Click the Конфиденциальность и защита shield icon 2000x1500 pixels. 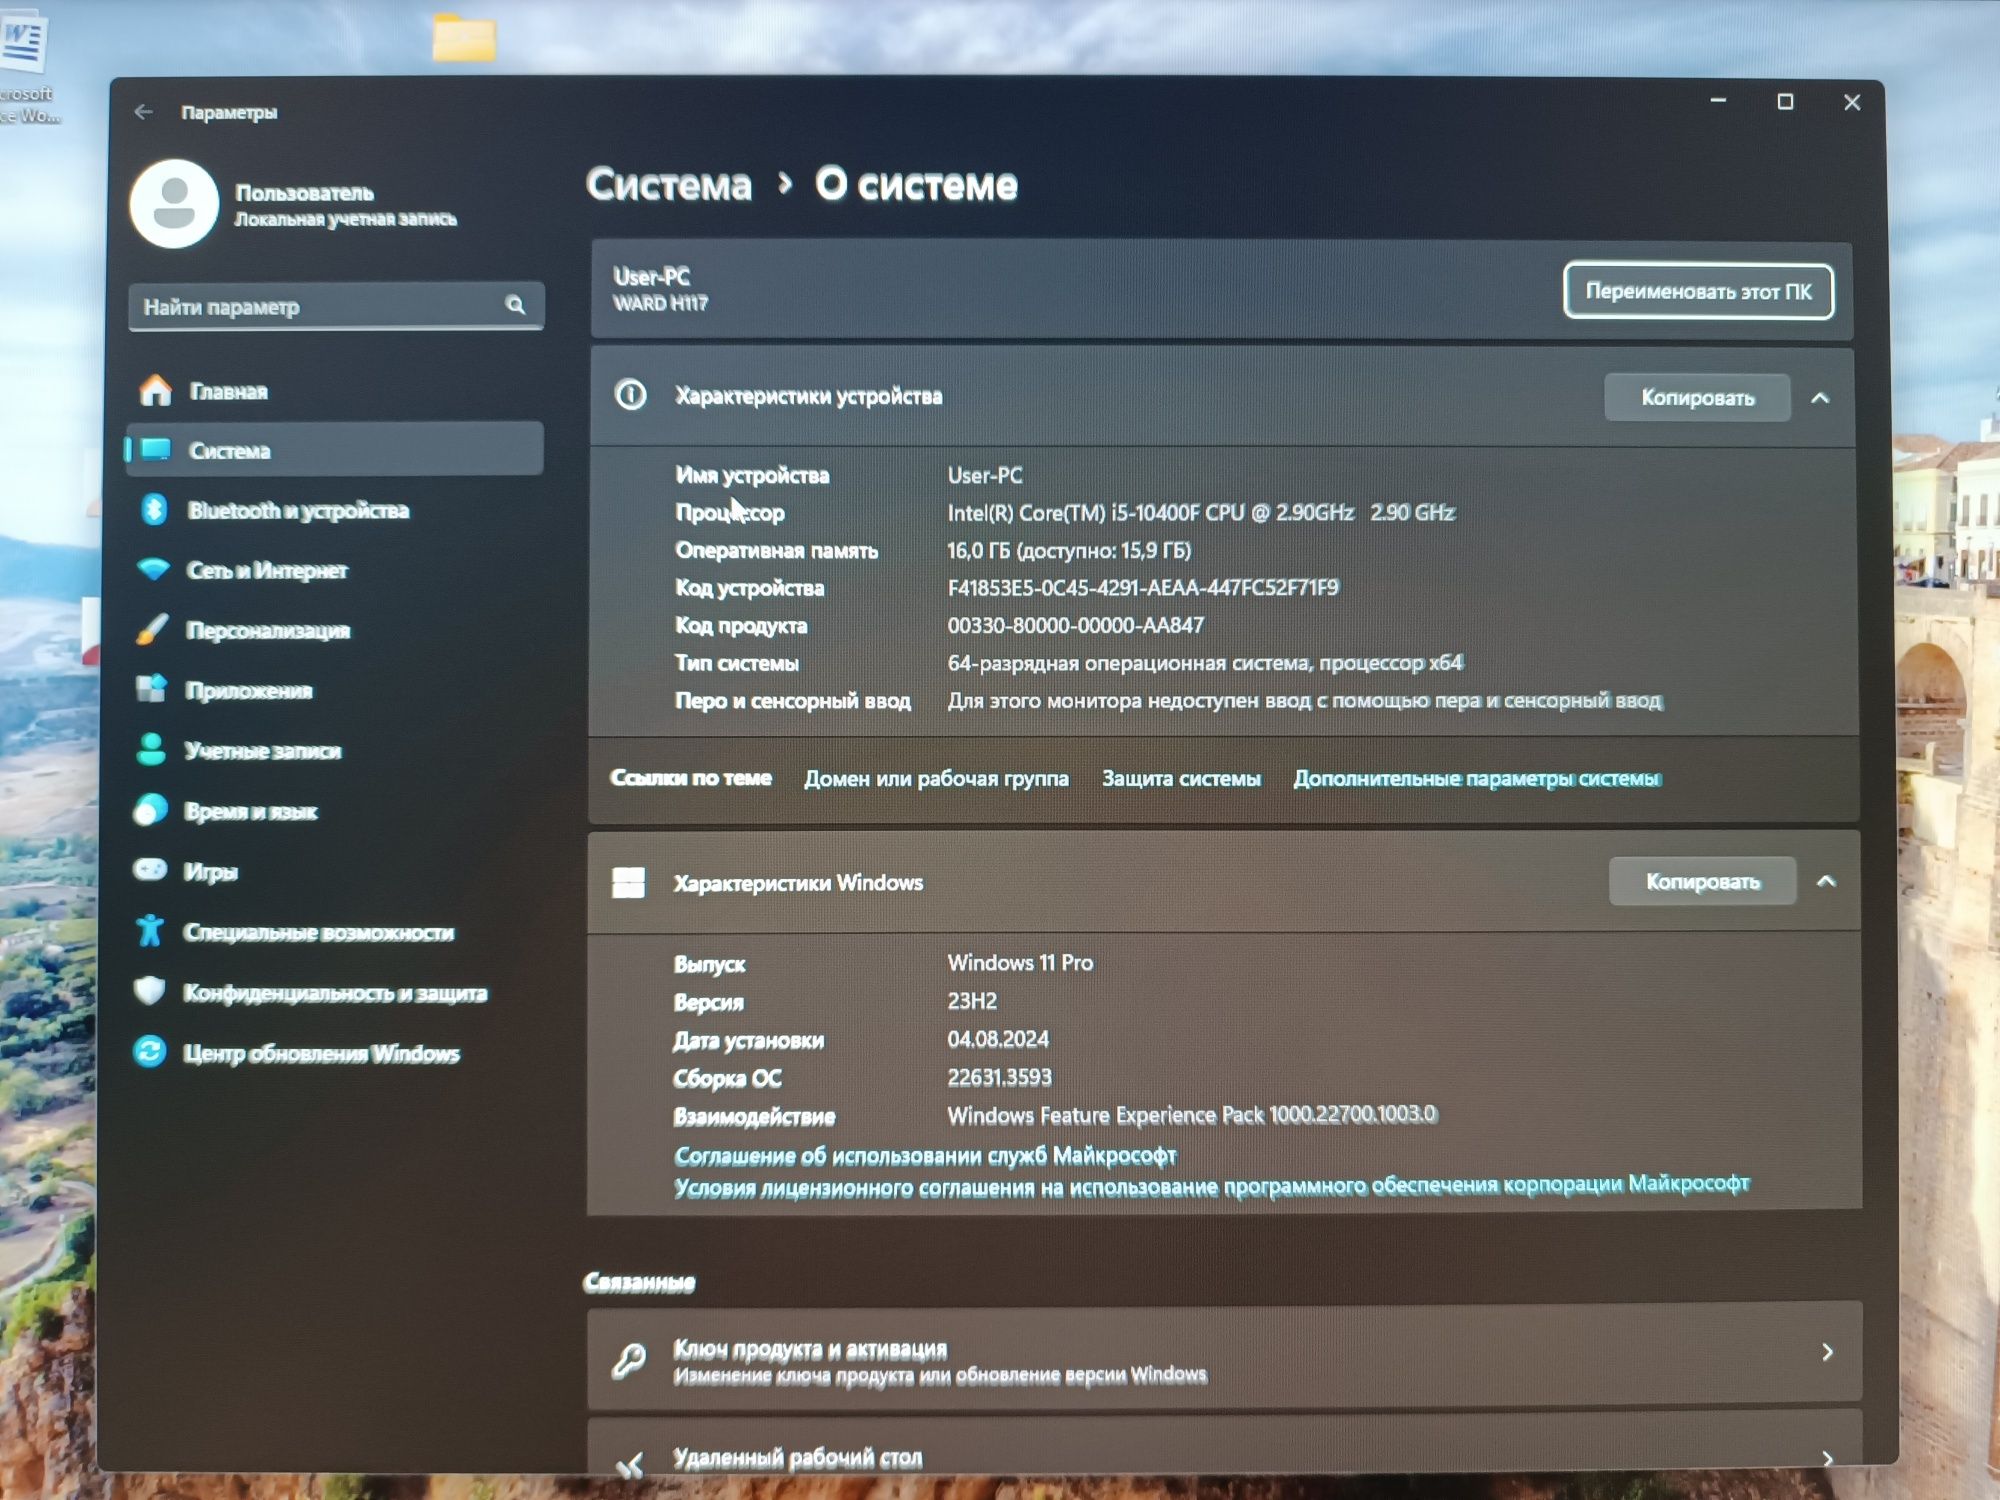(x=149, y=991)
